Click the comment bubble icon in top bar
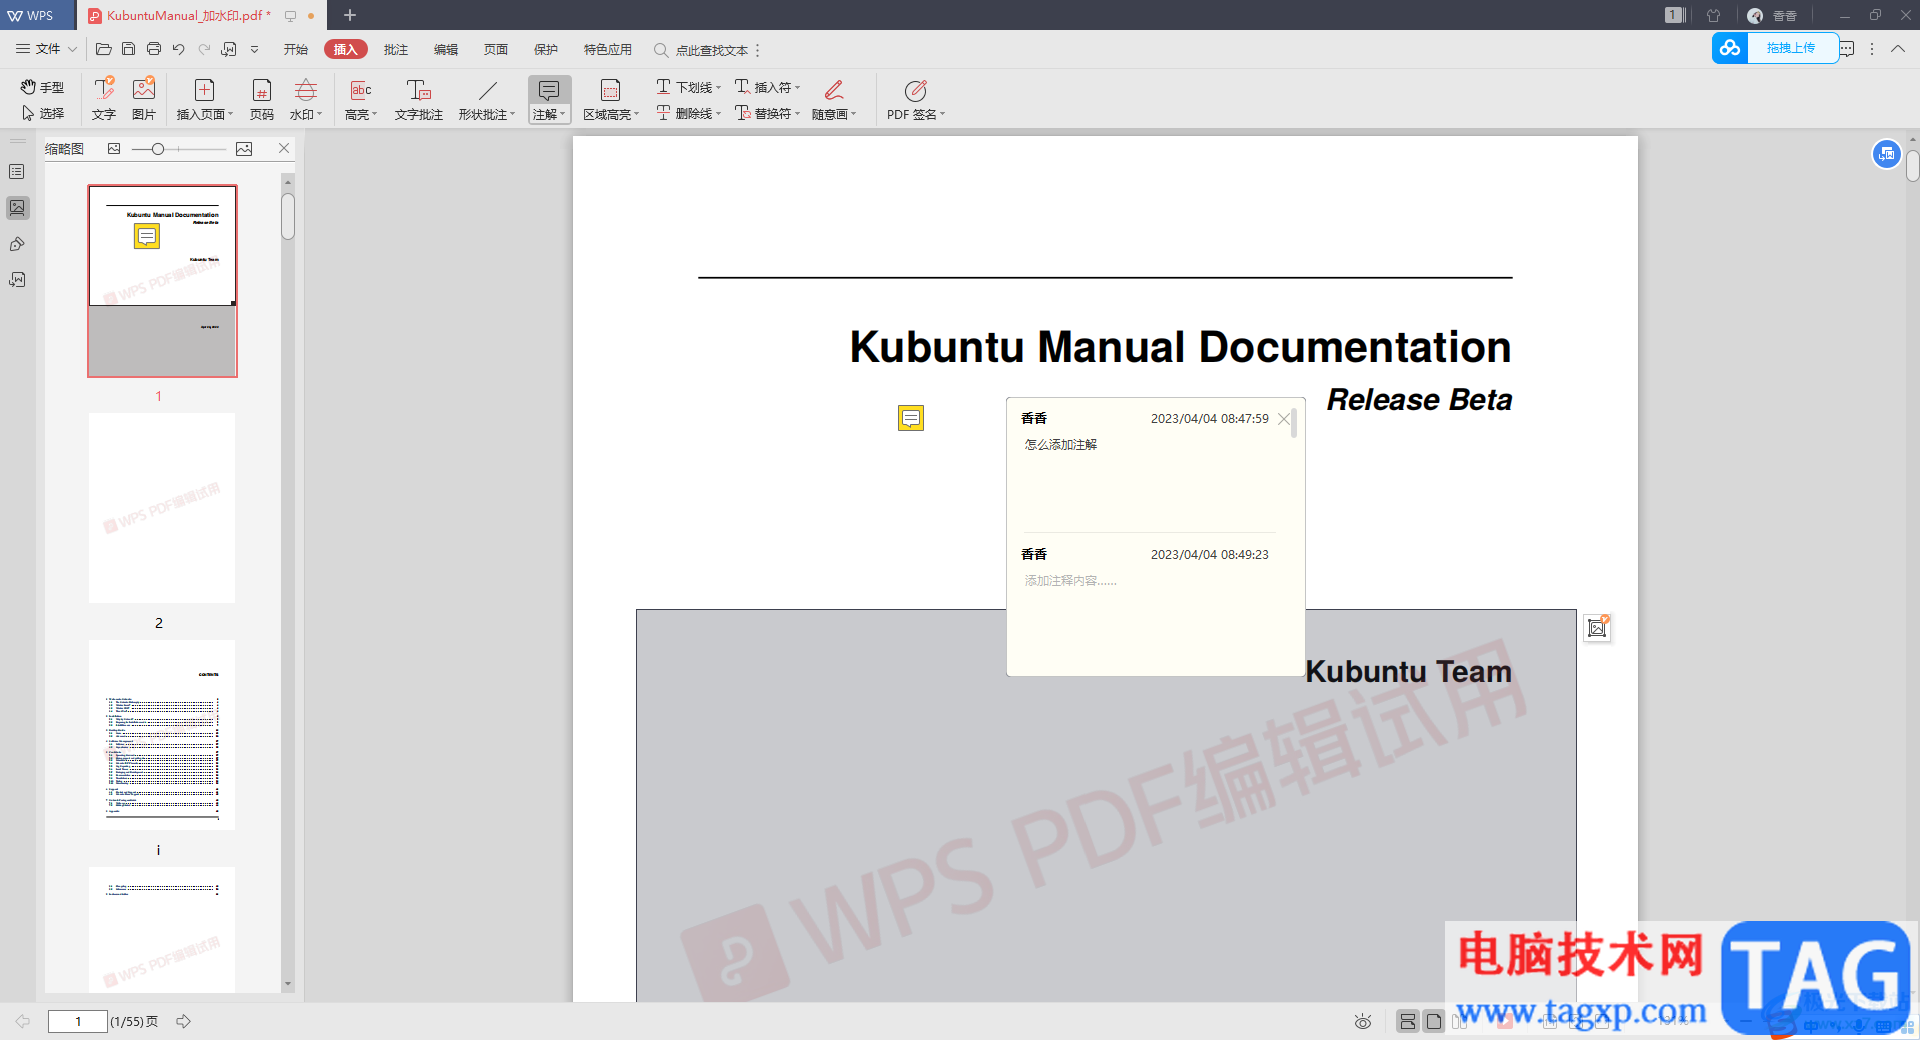Image resolution: width=1920 pixels, height=1040 pixels. [x=1847, y=49]
